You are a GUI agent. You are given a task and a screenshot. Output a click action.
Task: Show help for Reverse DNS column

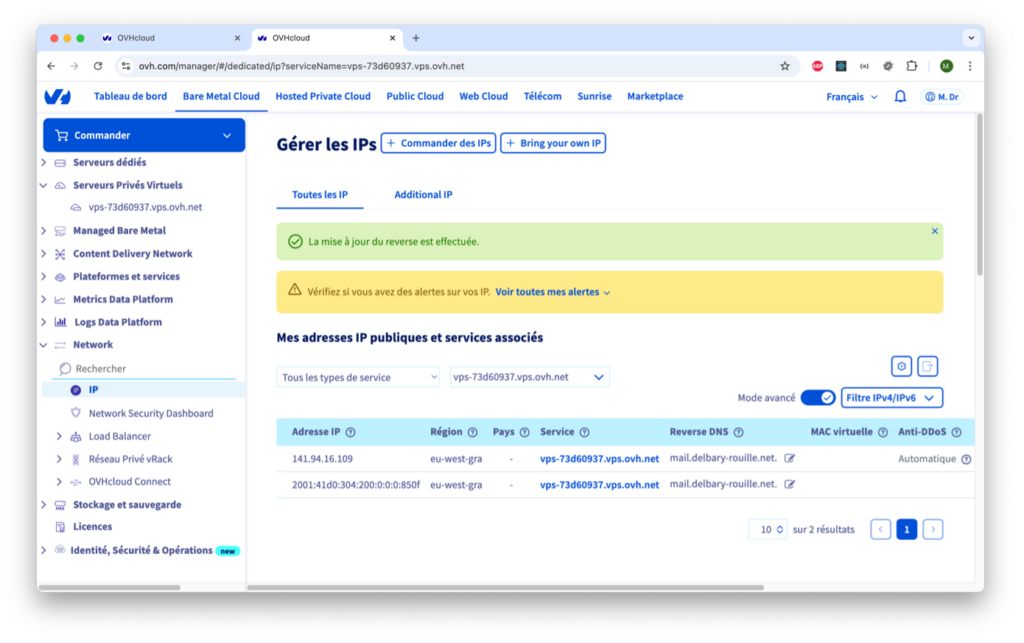tap(739, 432)
